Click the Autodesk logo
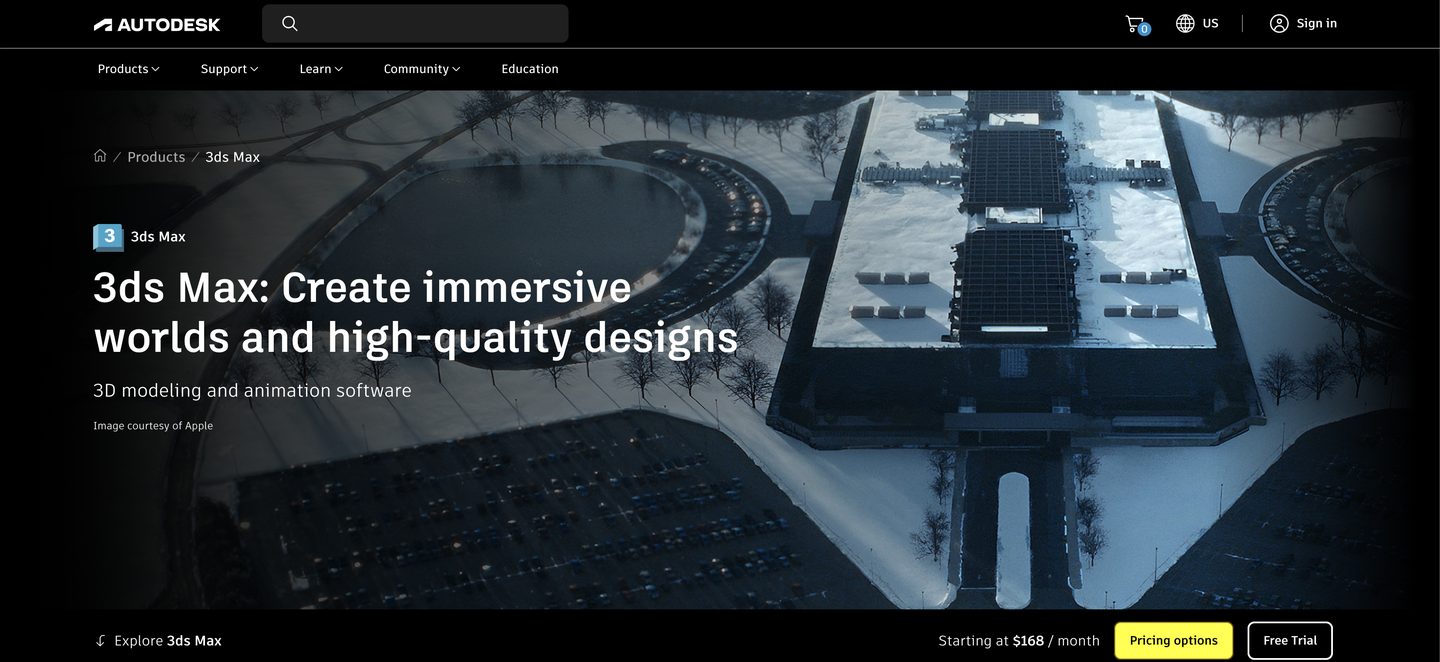The width and height of the screenshot is (1440, 662). tap(157, 24)
